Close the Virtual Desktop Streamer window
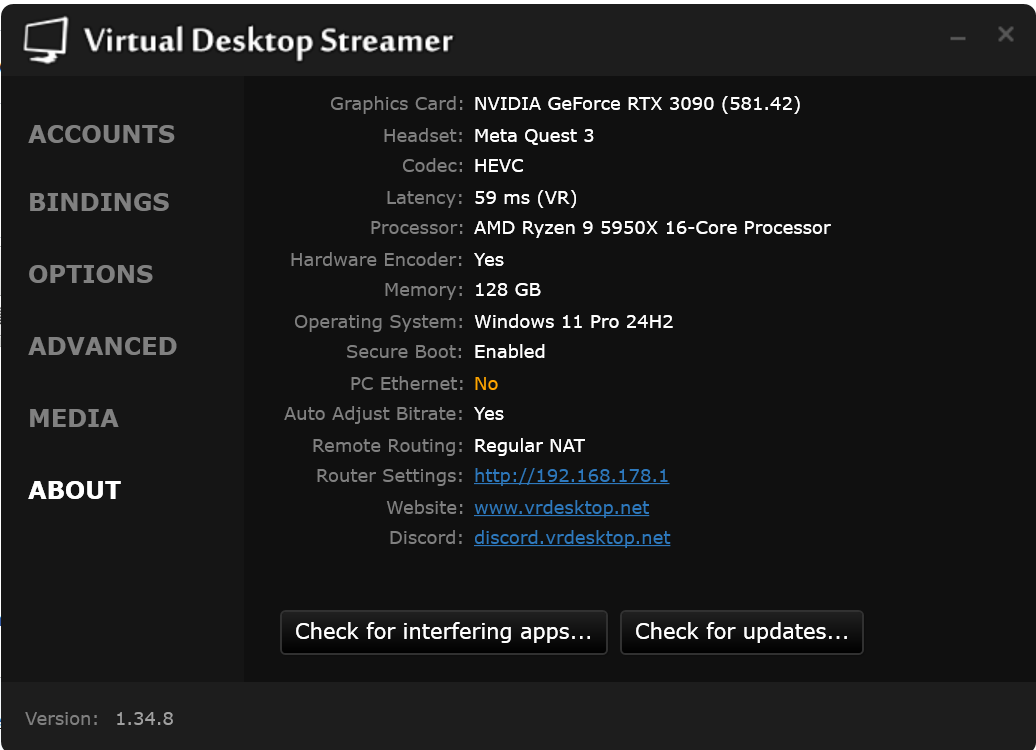The width and height of the screenshot is (1036, 750). pos(1006,35)
